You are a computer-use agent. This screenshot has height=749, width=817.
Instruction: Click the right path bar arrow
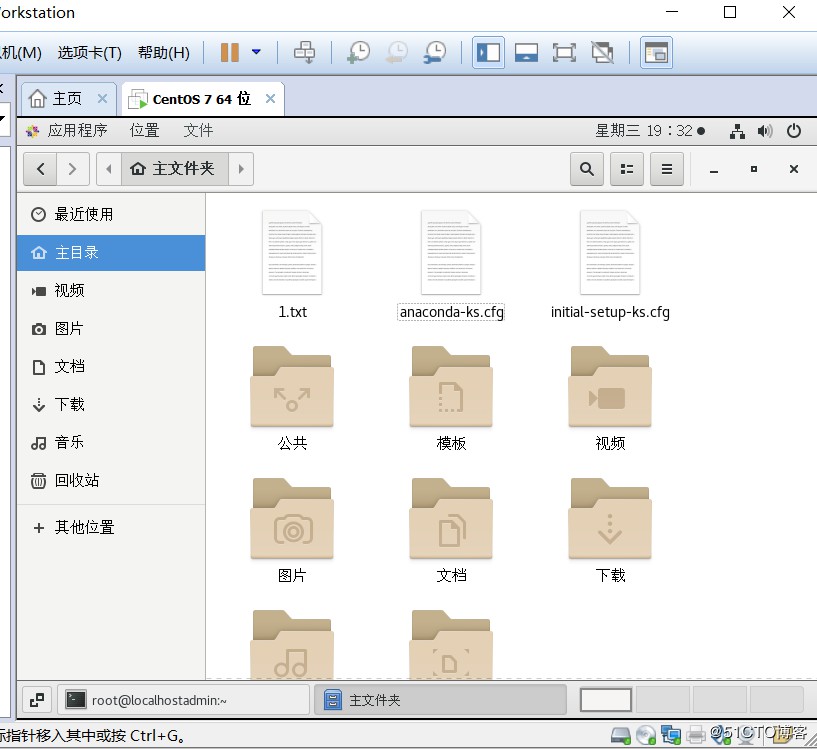click(241, 169)
